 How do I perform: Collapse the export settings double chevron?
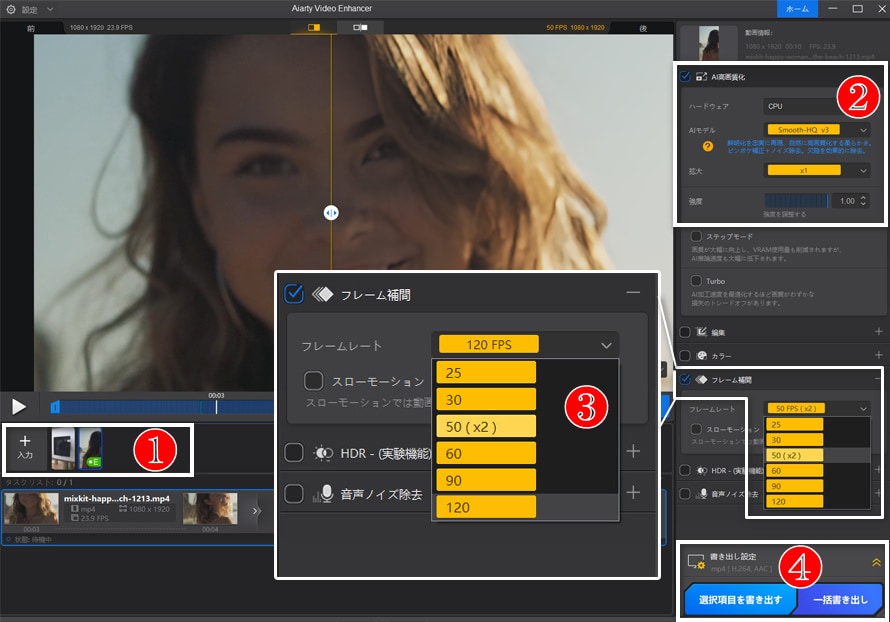(876, 563)
